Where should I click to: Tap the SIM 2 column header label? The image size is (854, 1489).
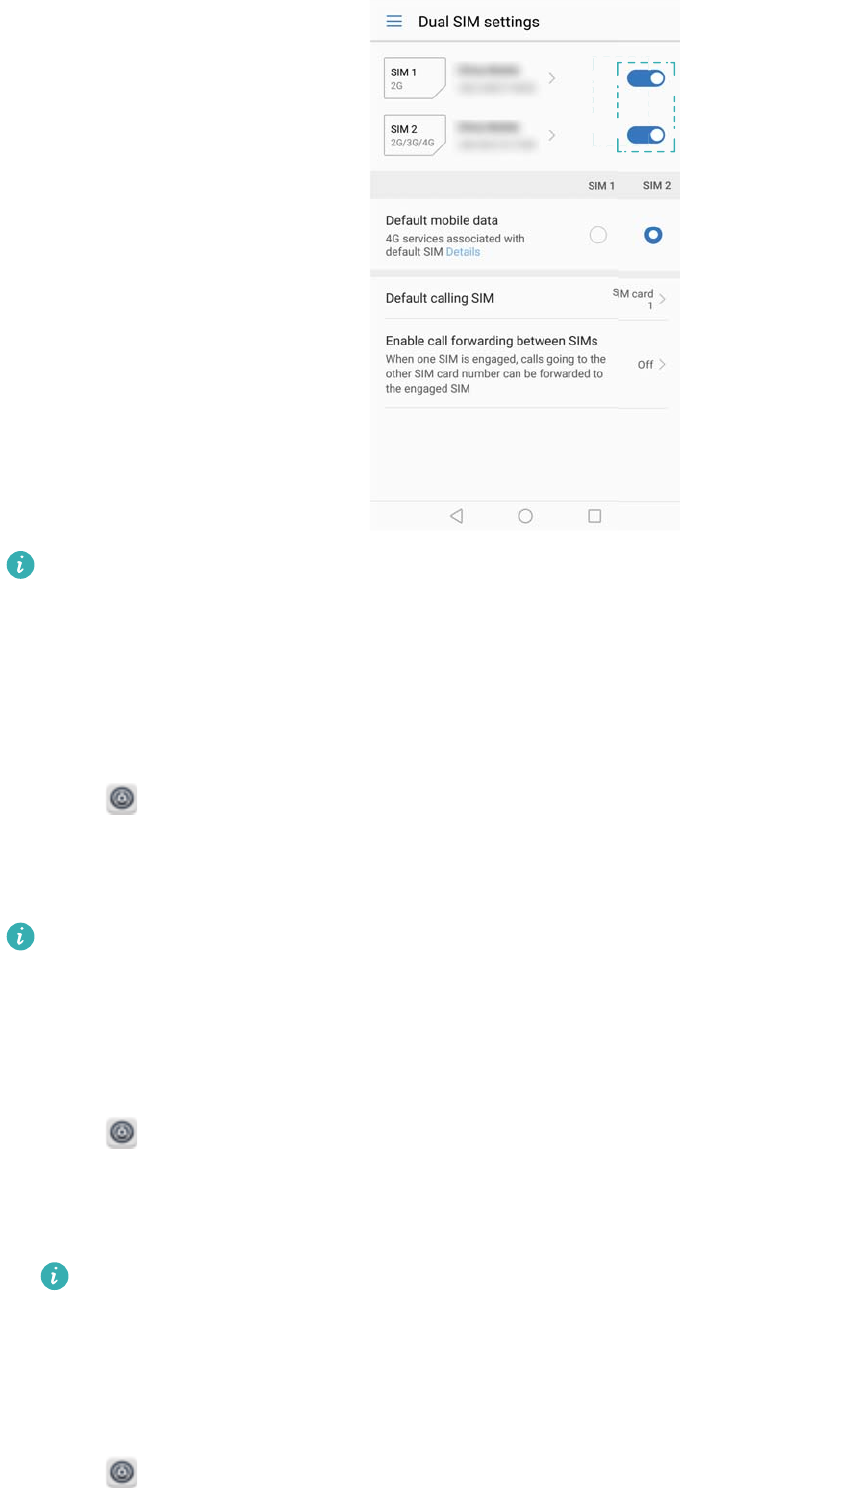tap(657, 186)
